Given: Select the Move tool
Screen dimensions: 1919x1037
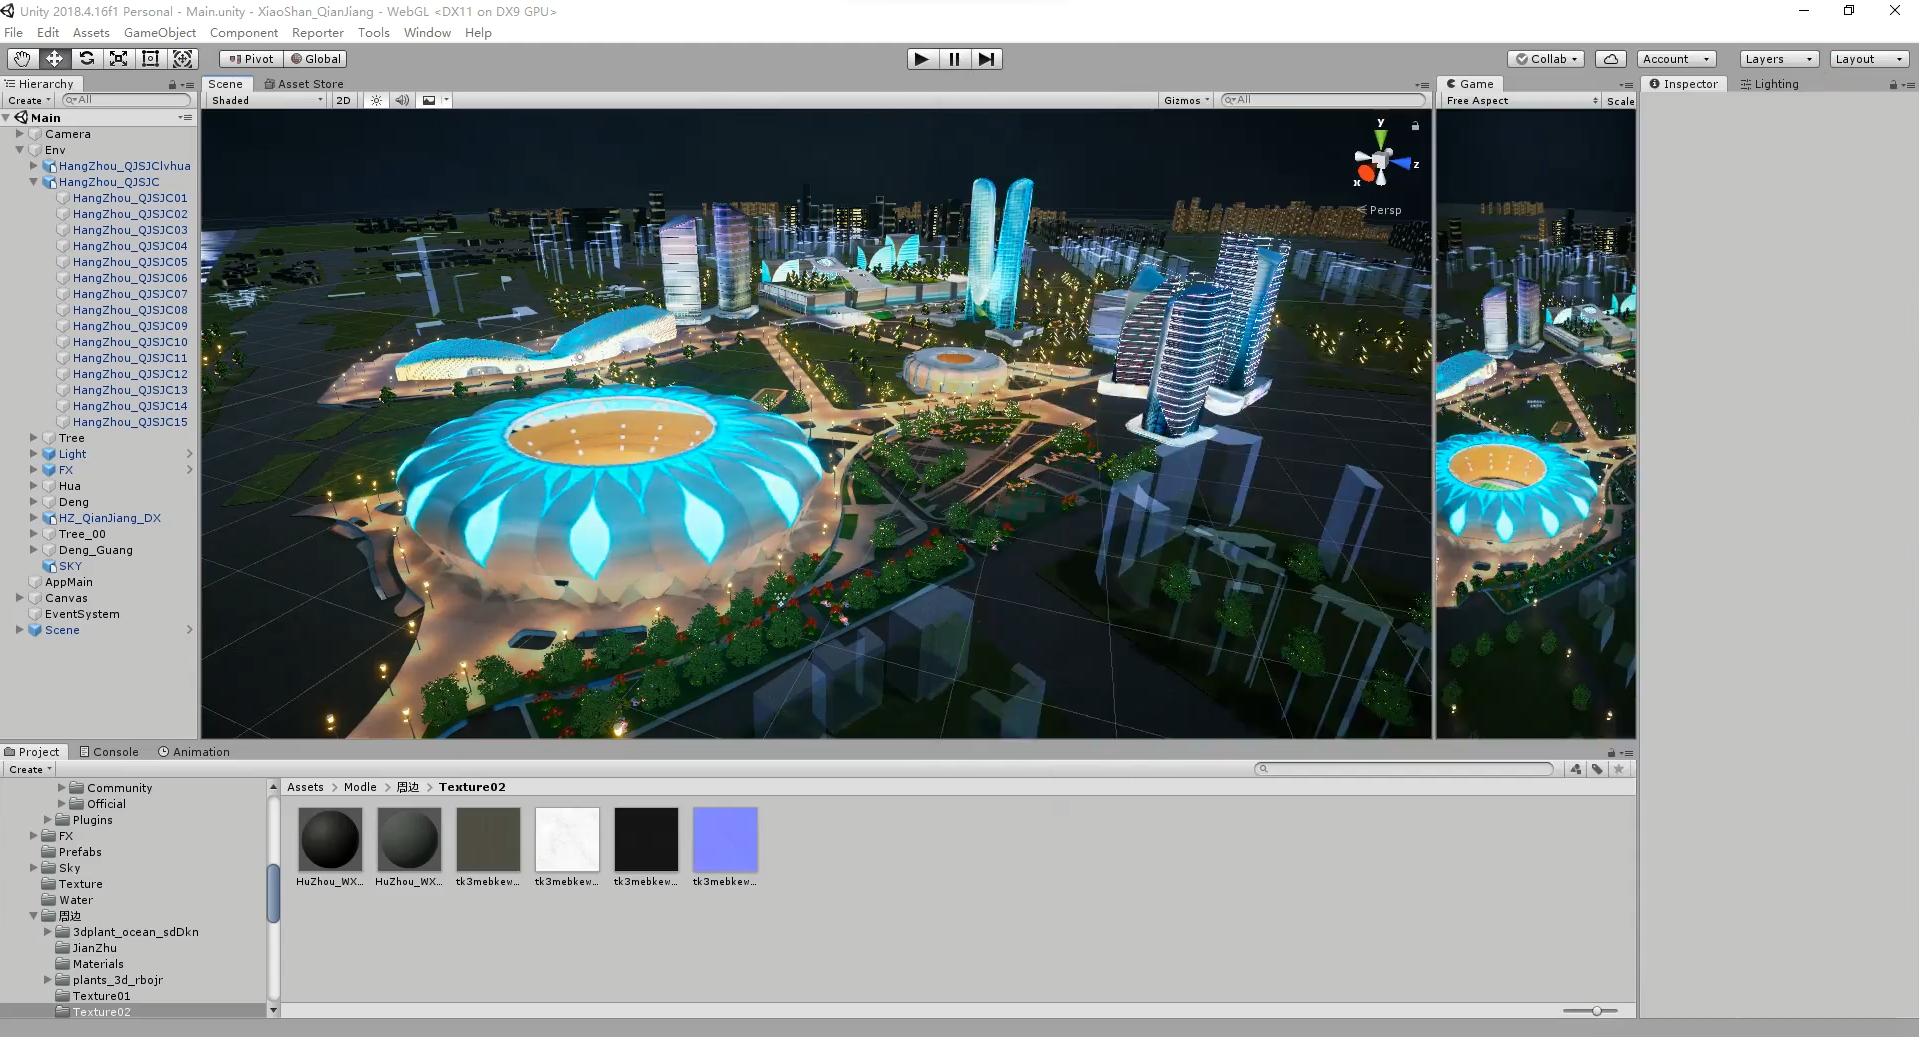Looking at the screenshot, I should [x=54, y=59].
